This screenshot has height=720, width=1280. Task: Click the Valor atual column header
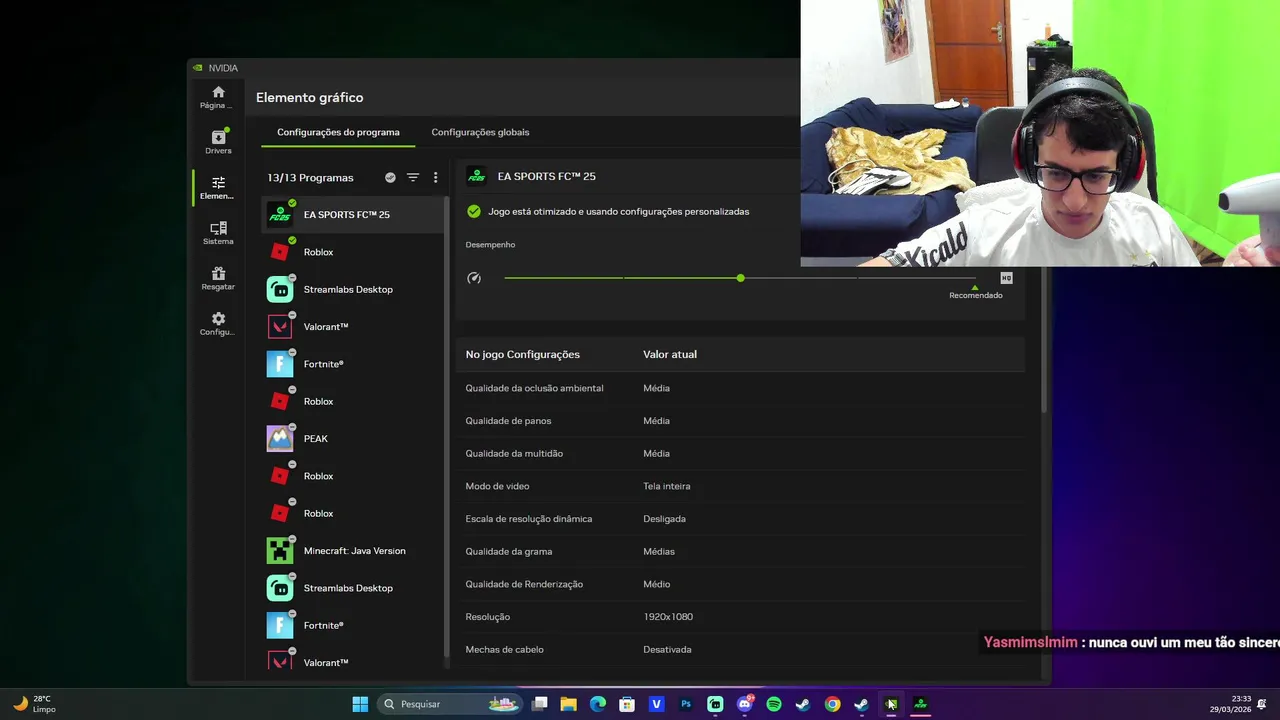click(x=670, y=354)
